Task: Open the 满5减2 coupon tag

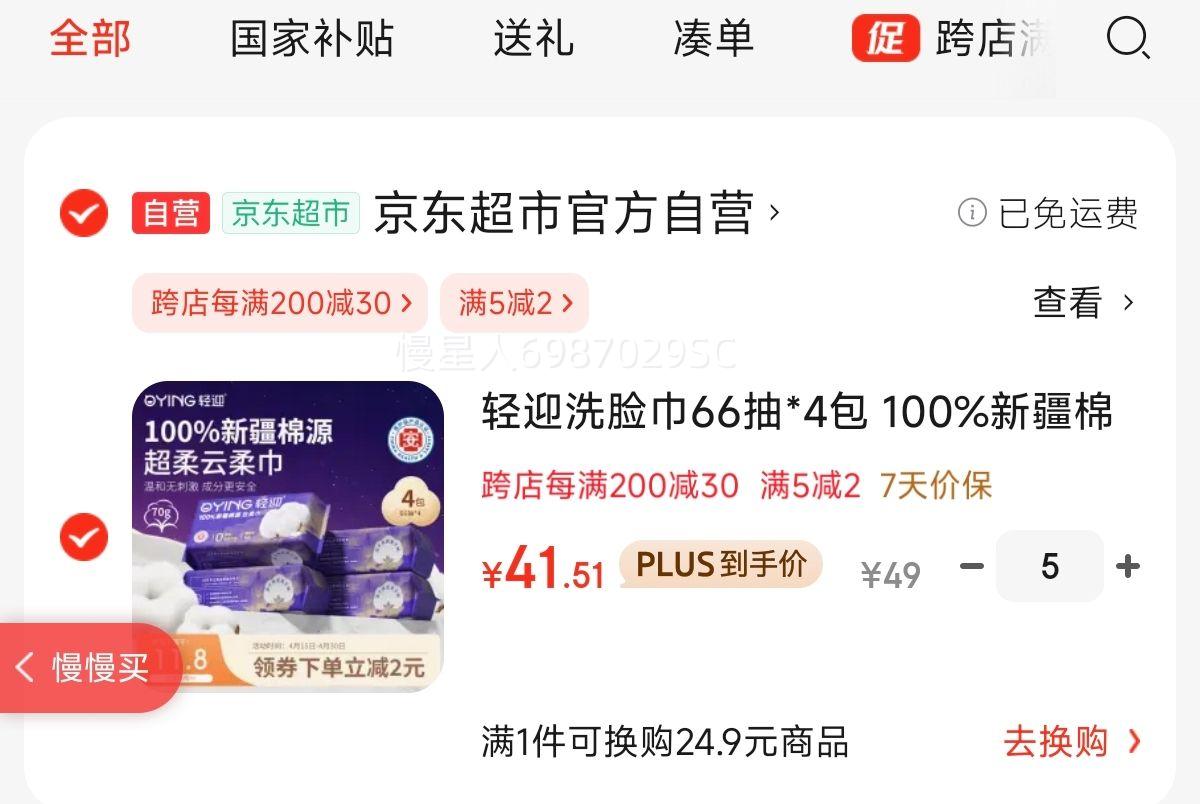Action: [514, 303]
